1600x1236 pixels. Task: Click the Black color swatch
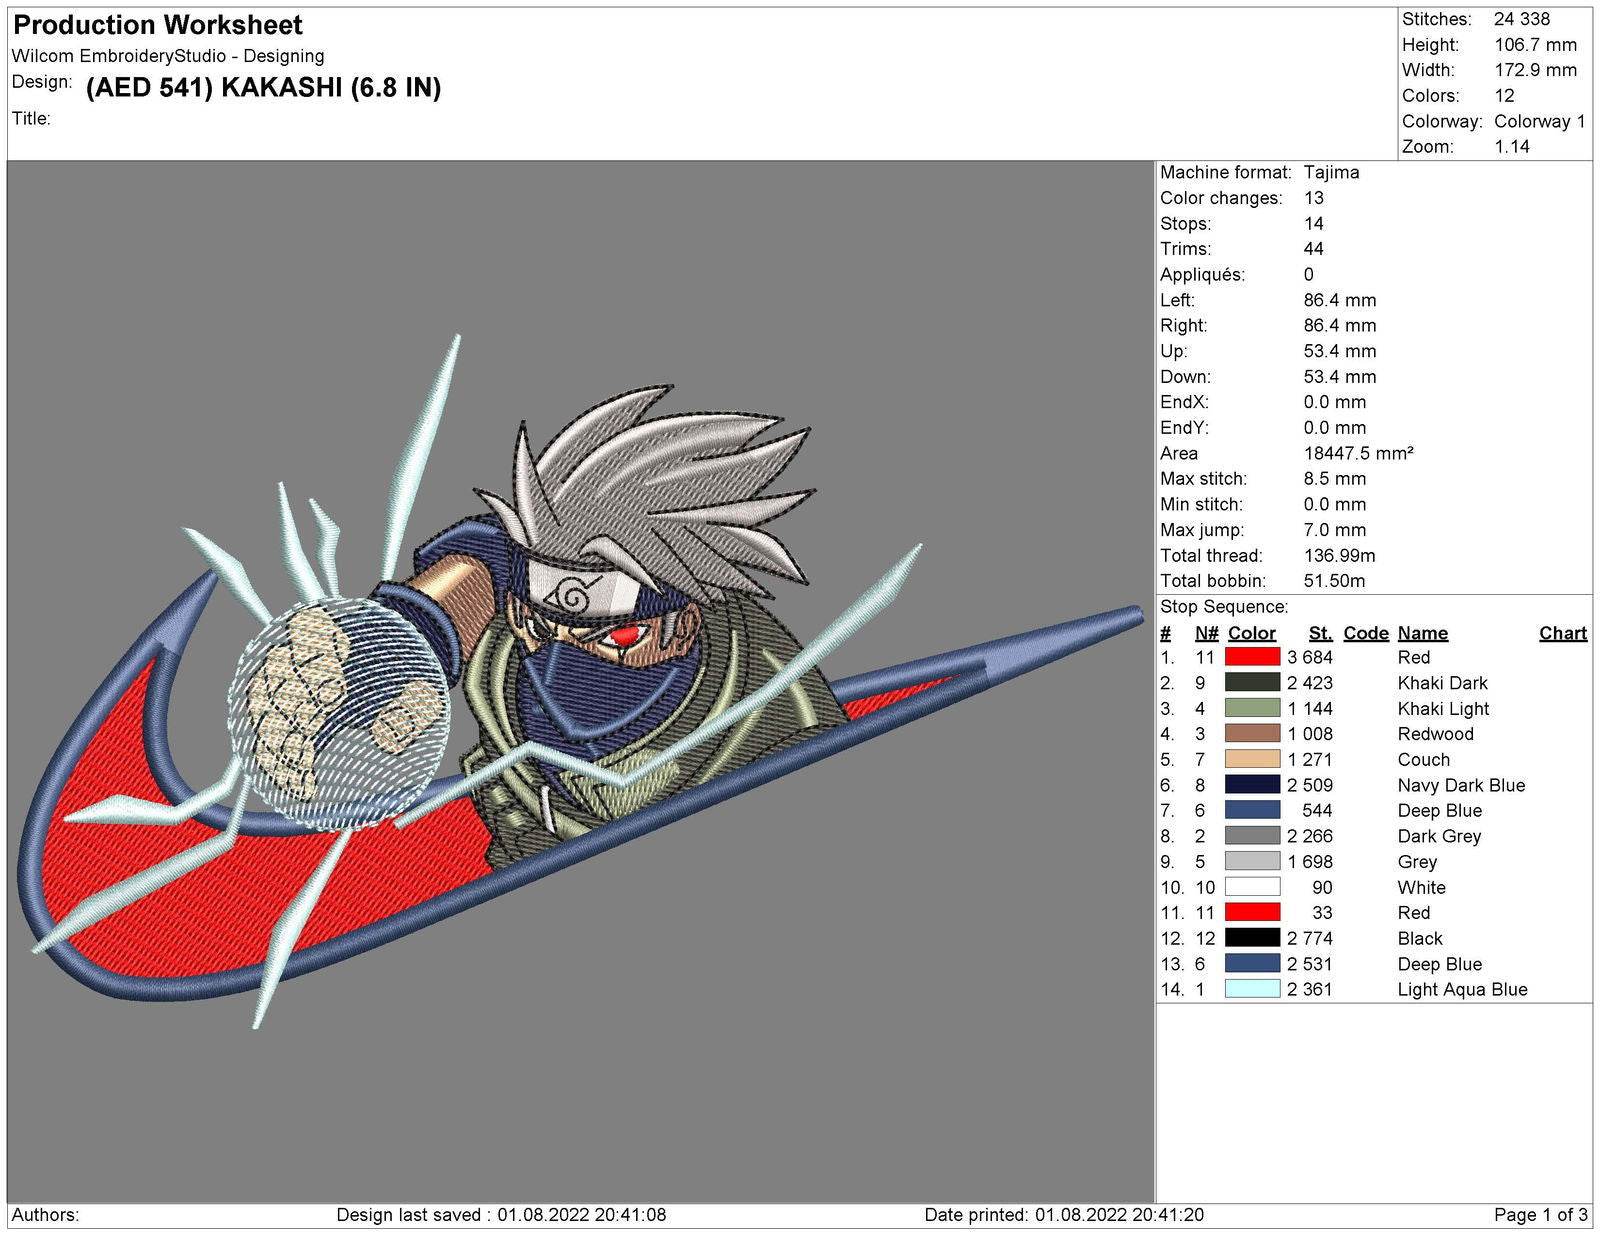coord(1252,938)
